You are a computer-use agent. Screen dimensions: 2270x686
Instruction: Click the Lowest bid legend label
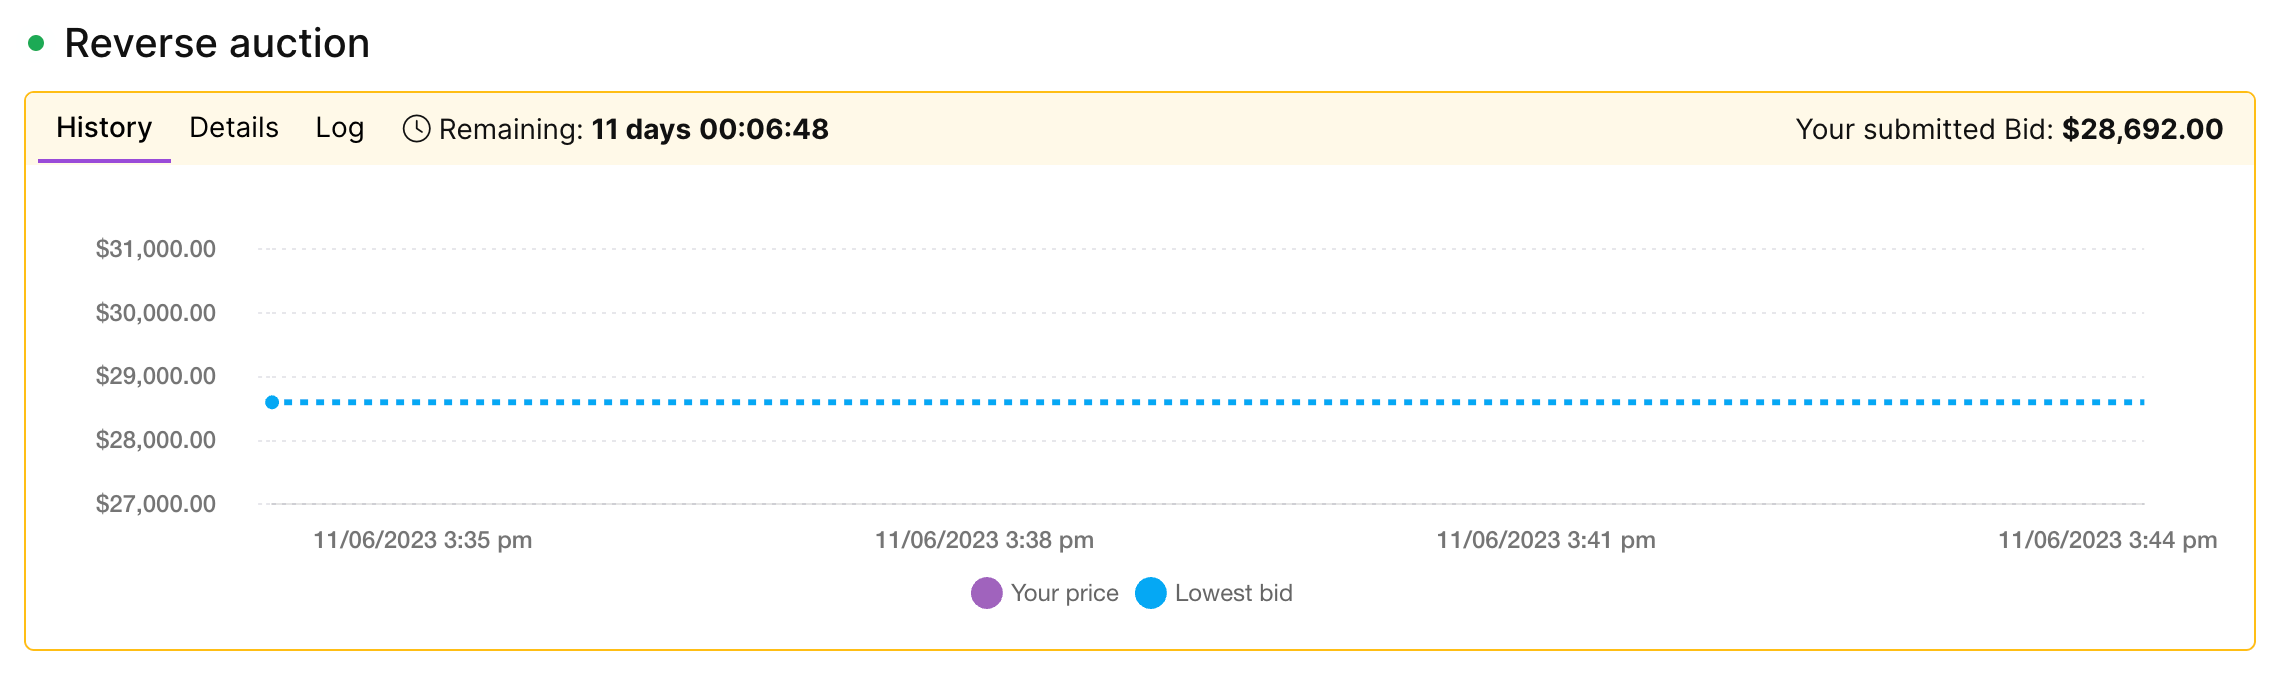tap(1233, 593)
